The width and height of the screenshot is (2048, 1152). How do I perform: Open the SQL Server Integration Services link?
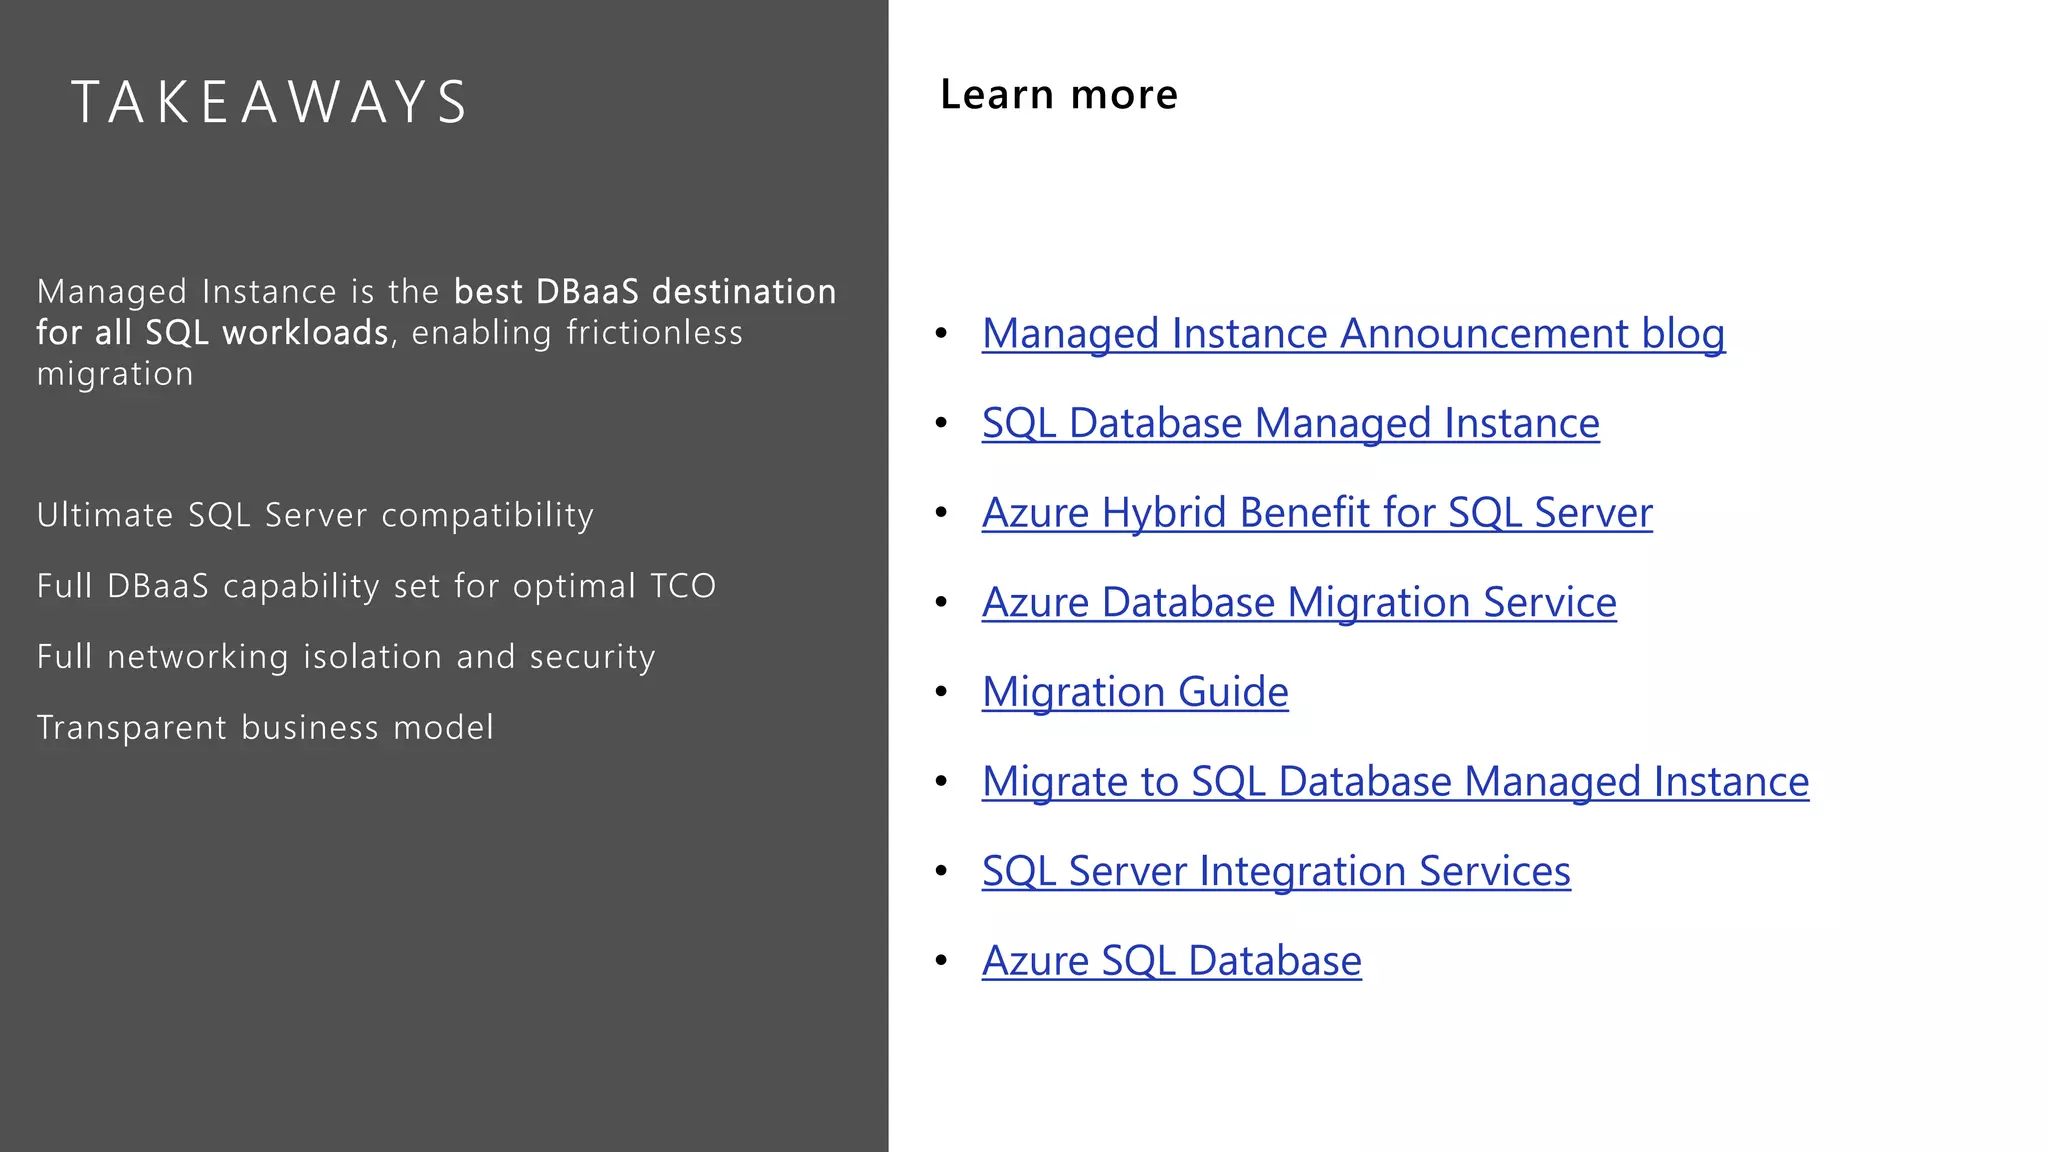pos(1276,871)
